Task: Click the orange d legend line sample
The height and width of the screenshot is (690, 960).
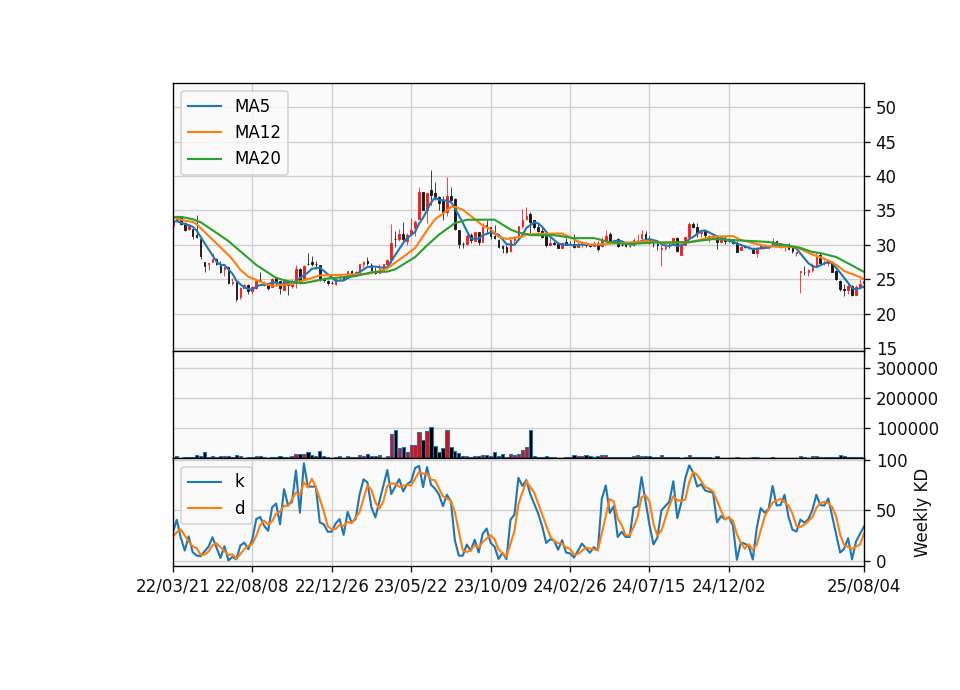Action: [x=204, y=508]
